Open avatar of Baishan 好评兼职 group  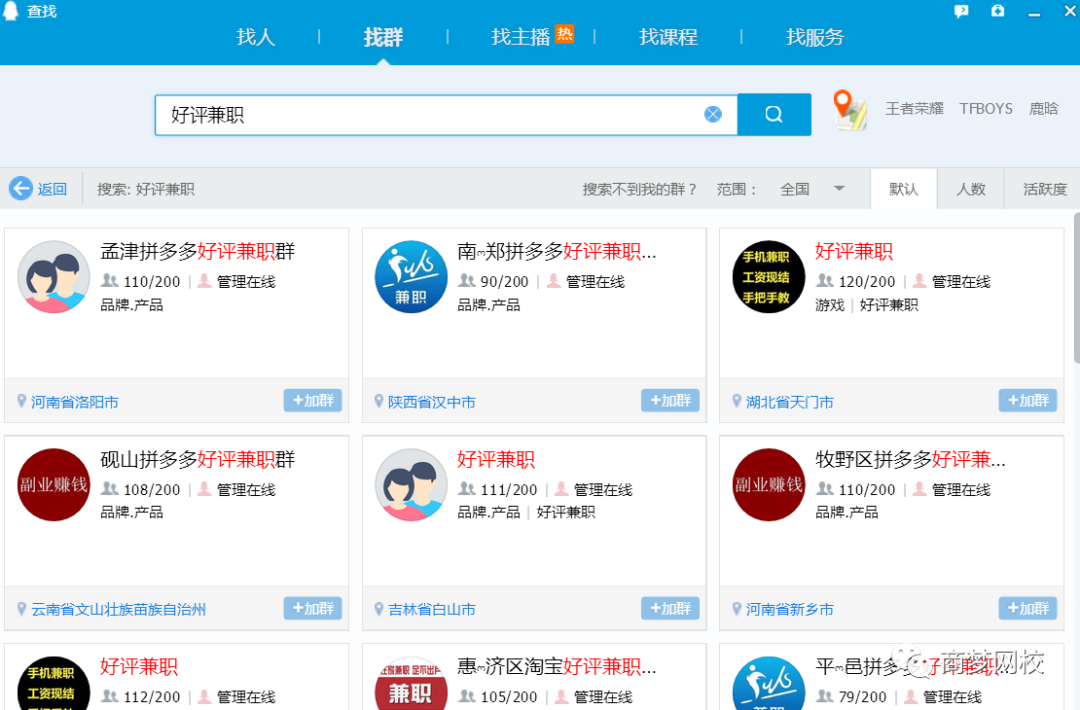[411, 485]
